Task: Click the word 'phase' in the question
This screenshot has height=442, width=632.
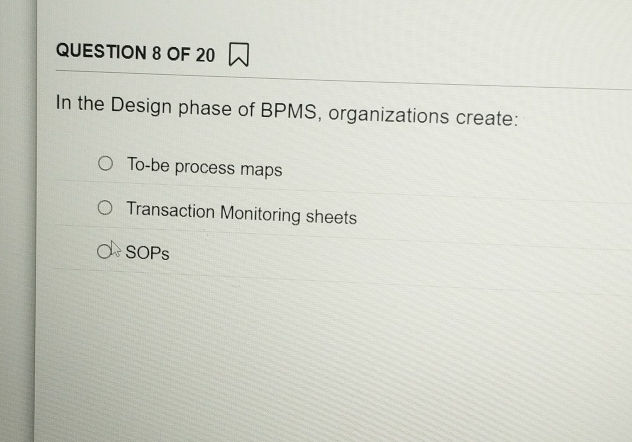Action: click(205, 109)
